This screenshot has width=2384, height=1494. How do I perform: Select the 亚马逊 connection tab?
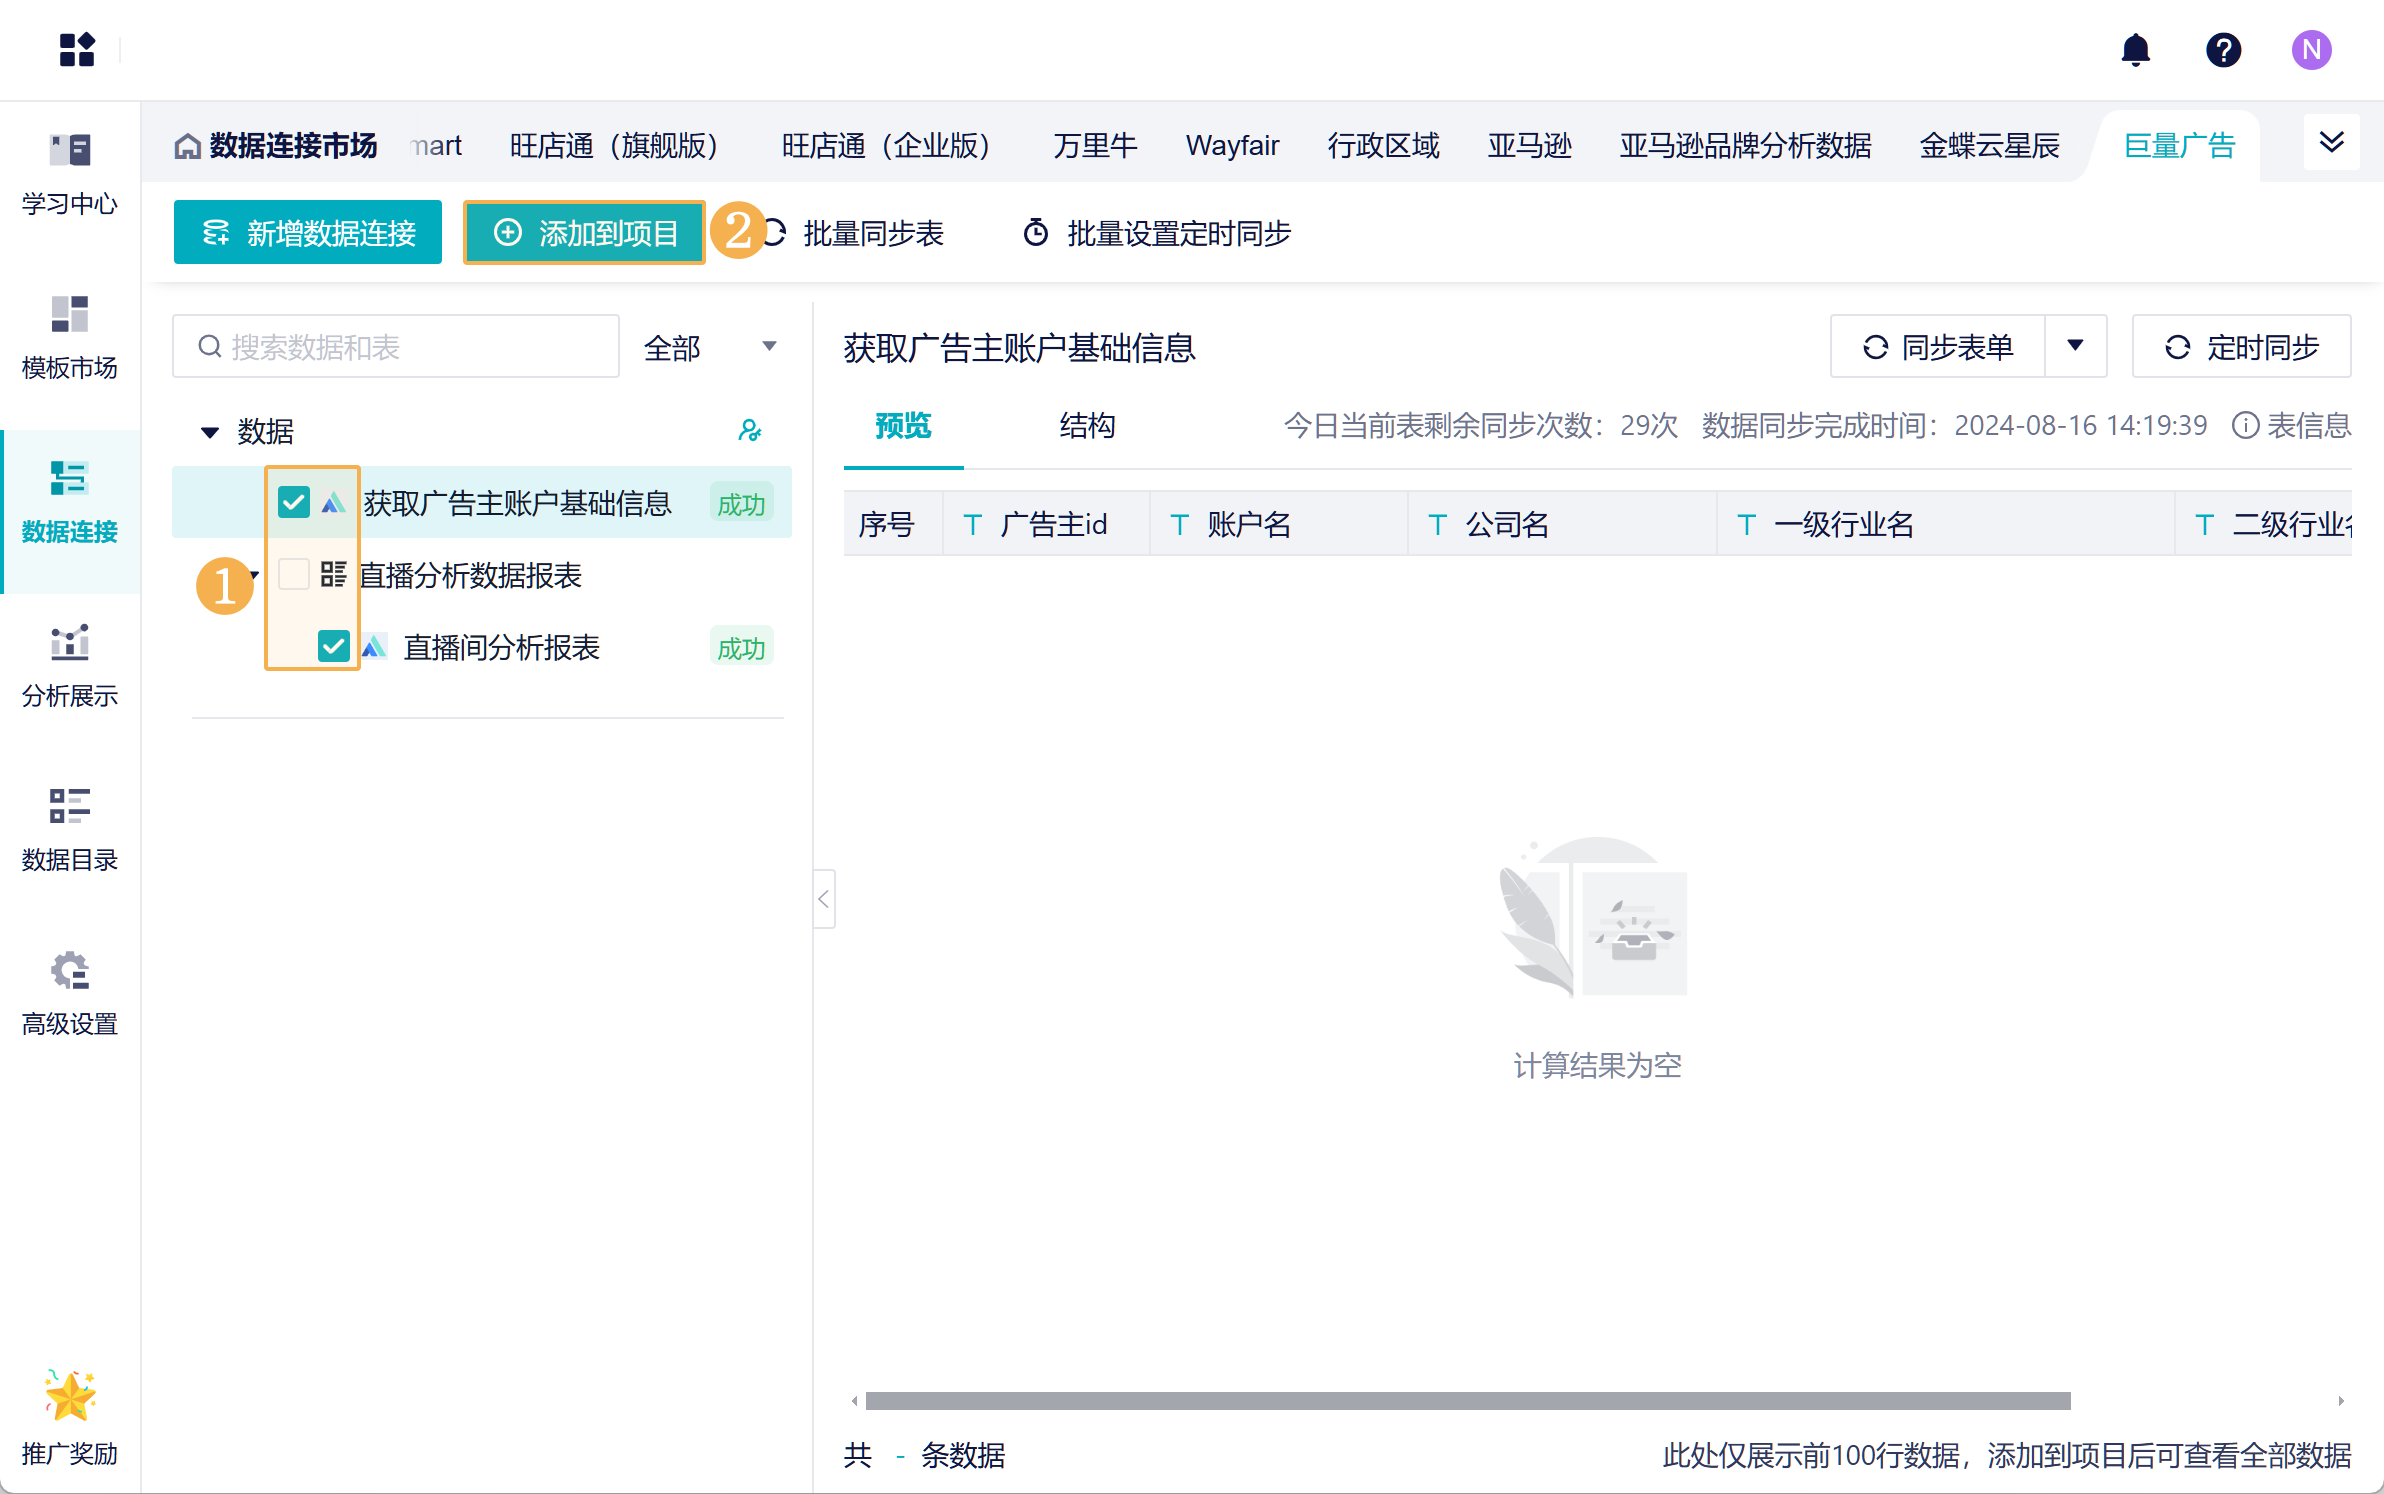(x=1529, y=146)
